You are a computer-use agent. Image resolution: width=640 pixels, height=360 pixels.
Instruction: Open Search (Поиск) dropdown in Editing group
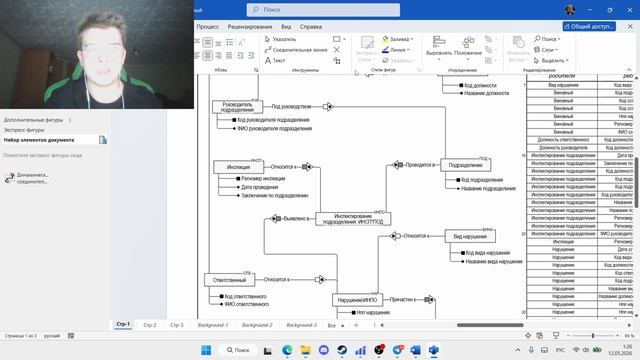[x=547, y=39]
